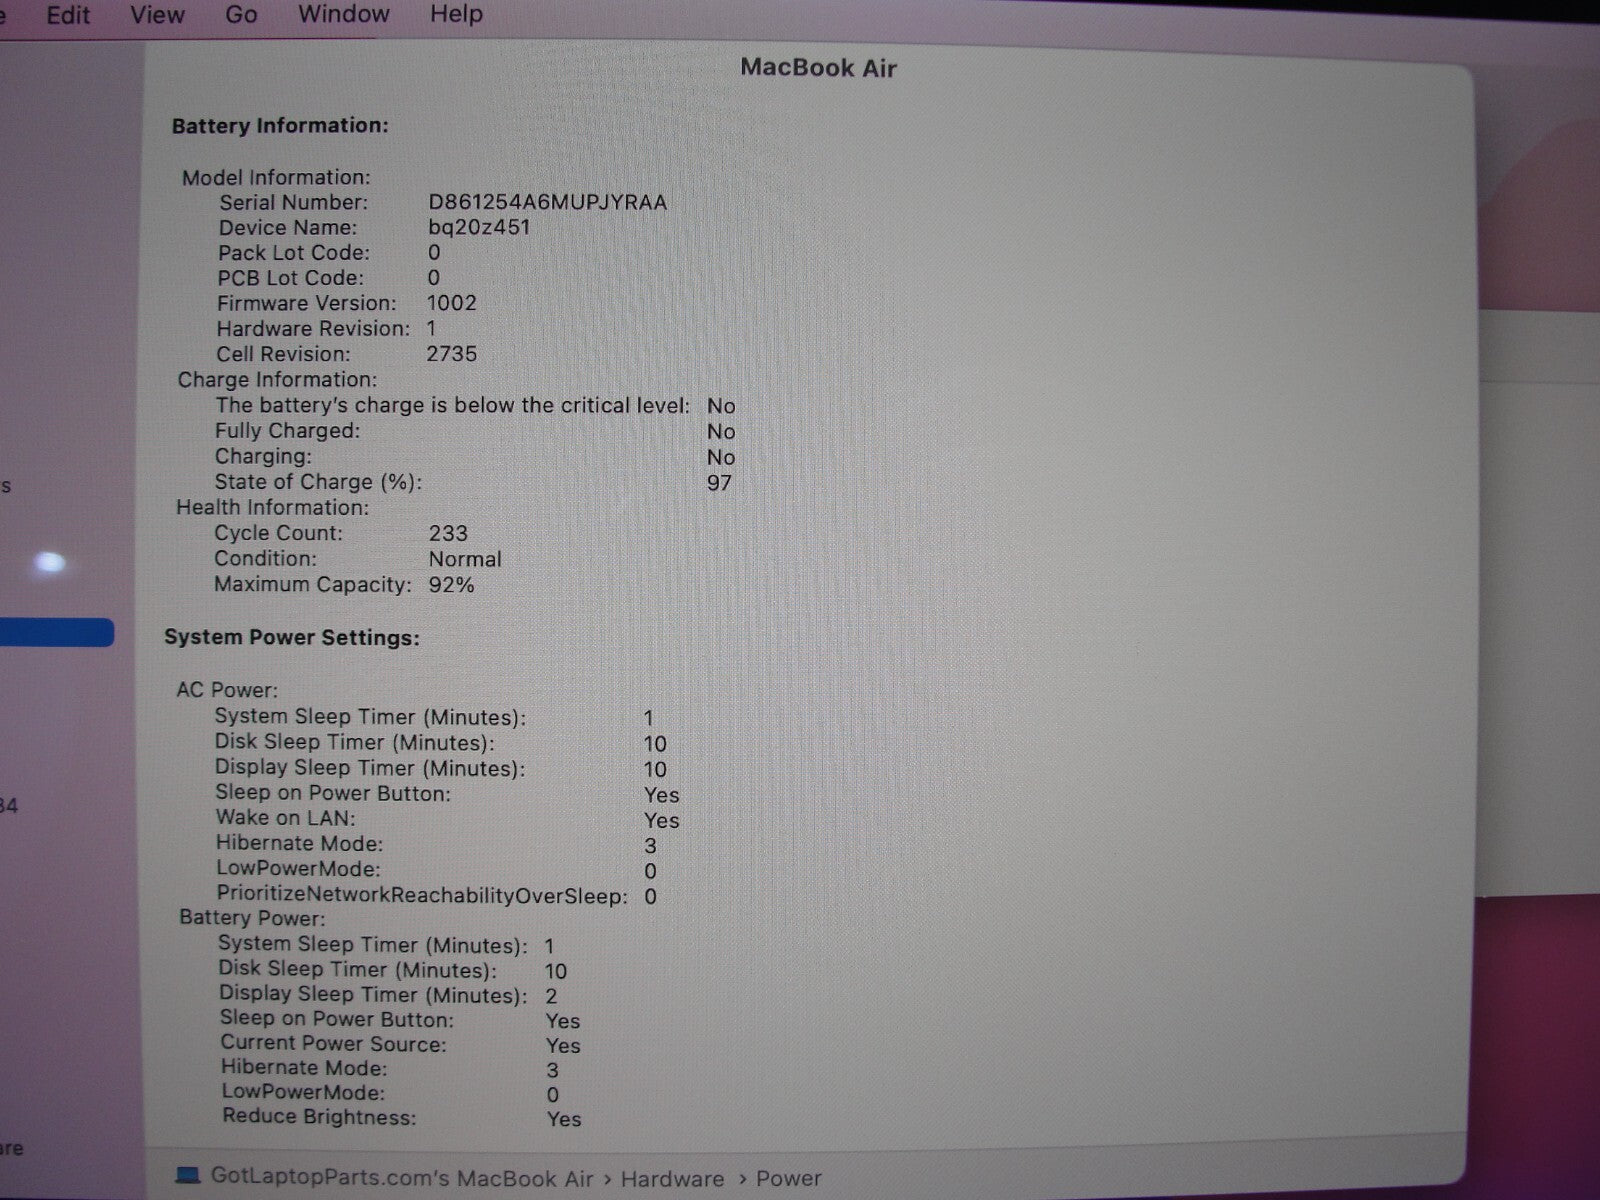Viewport: 1600px width, 1200px height.
Task: Click the Battery Information heading
Action: click(x=280, y=126)
